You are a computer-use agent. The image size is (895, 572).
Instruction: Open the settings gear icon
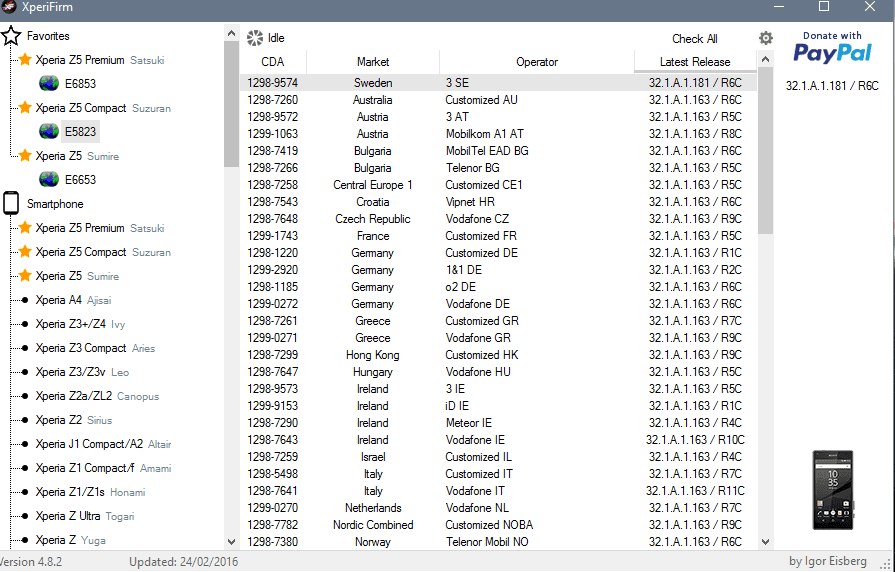click(x=765, y=38)
